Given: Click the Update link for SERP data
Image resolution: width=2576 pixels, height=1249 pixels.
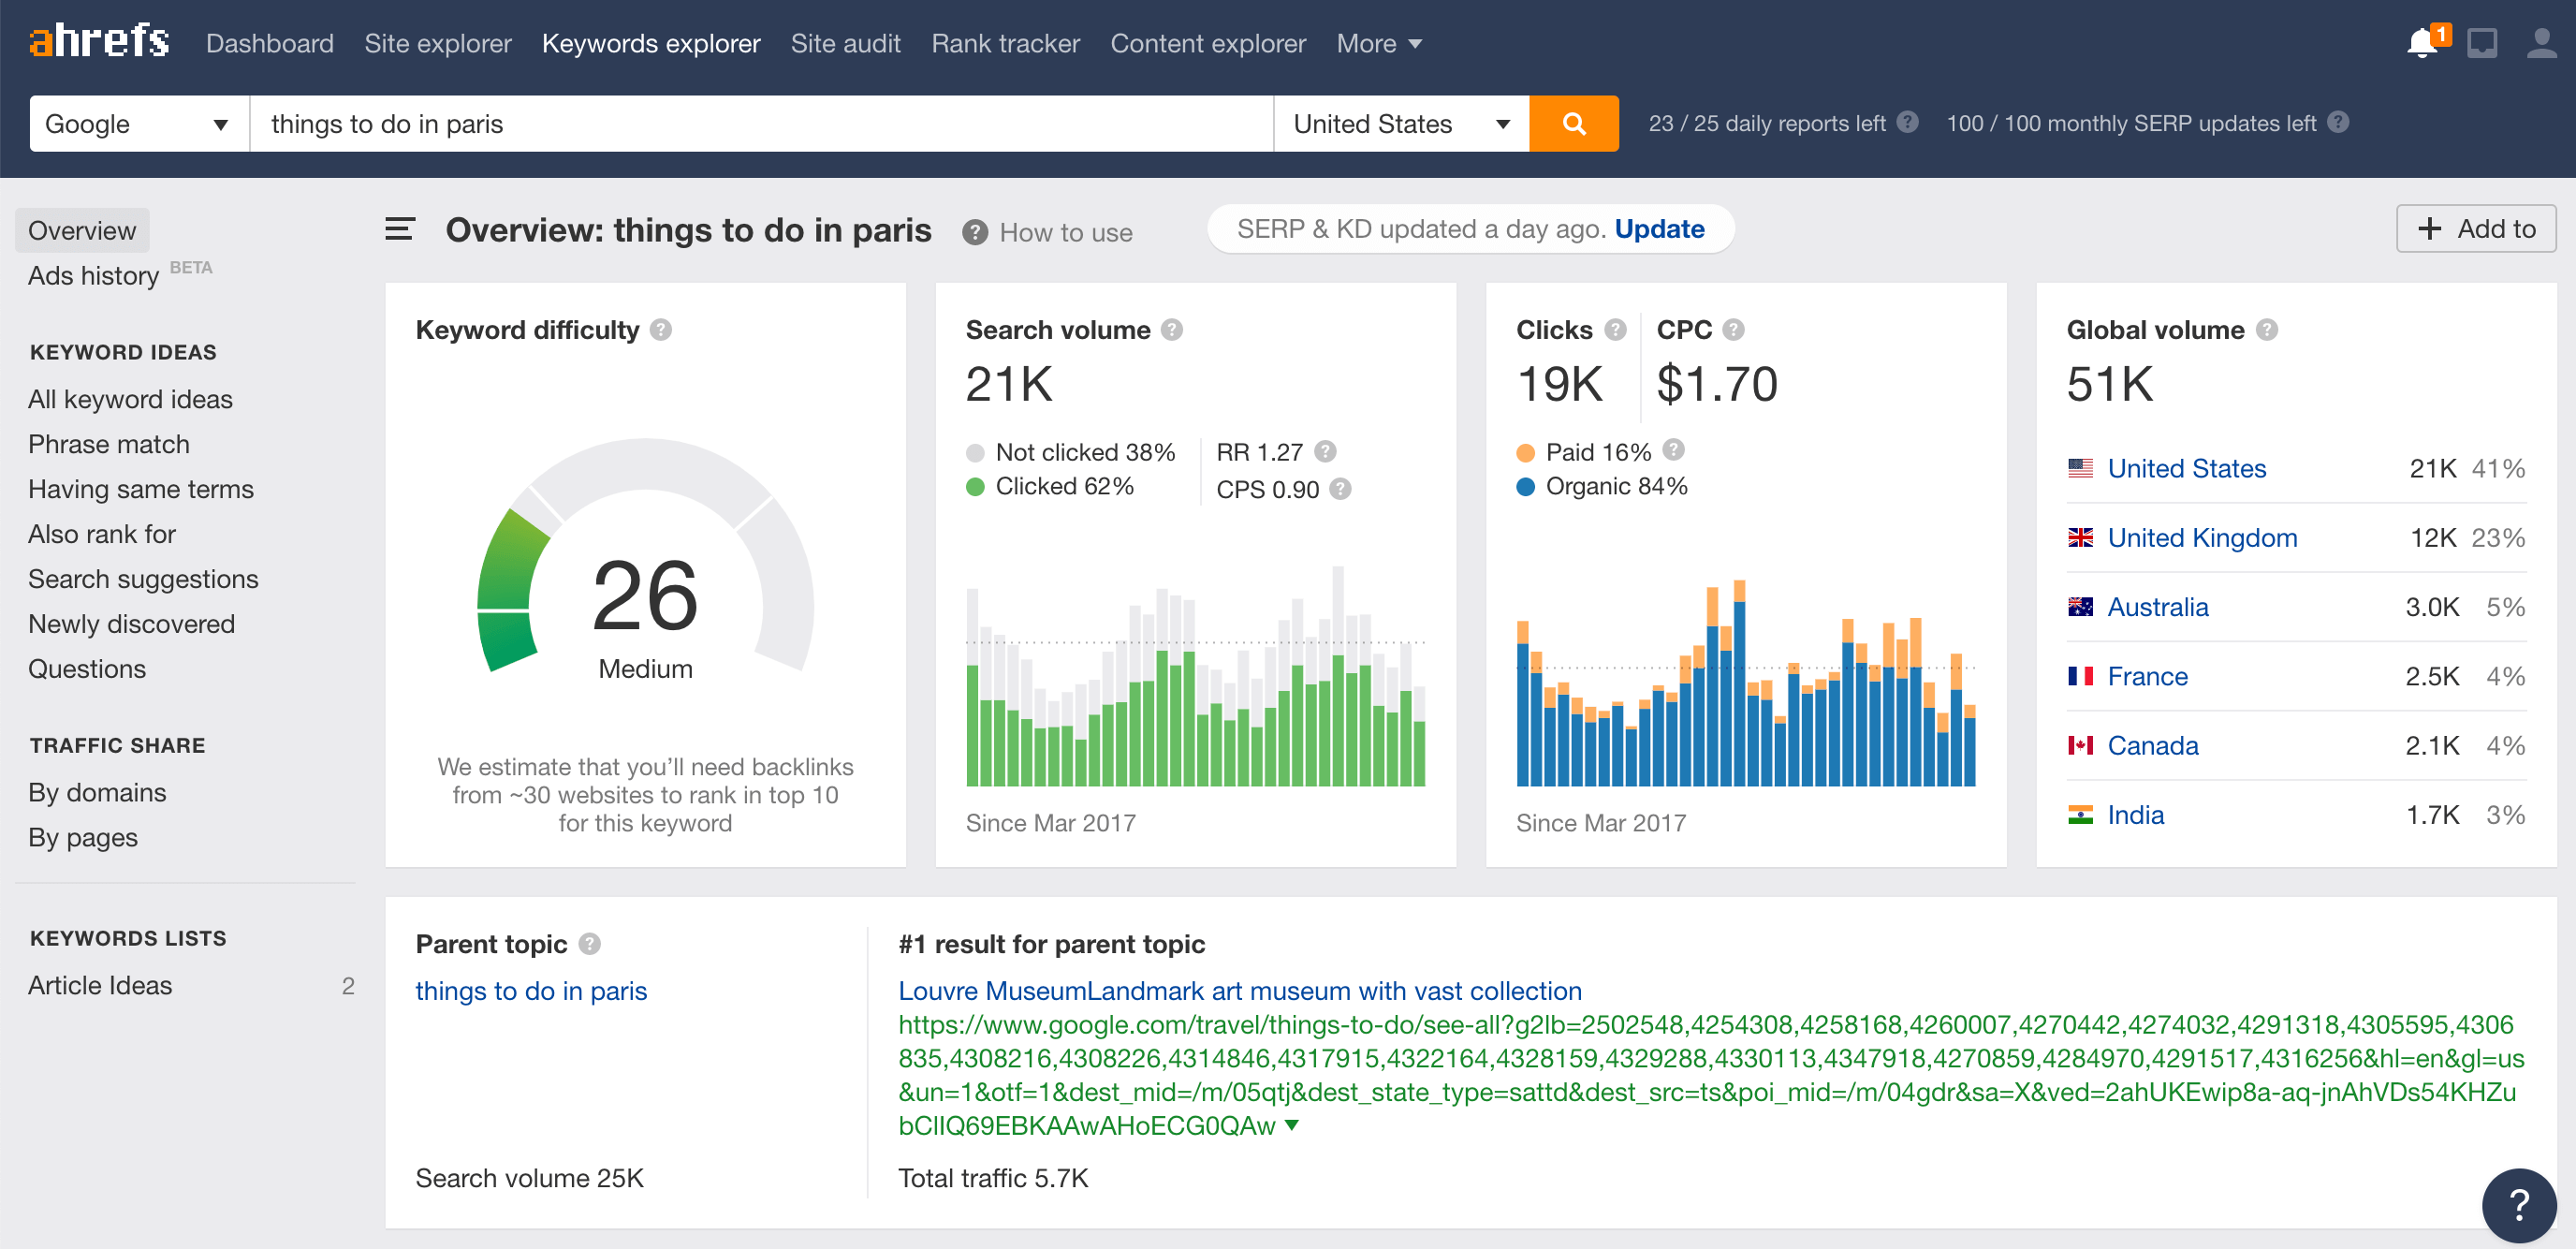Looking at the screenshot, I should point(1659,229).
